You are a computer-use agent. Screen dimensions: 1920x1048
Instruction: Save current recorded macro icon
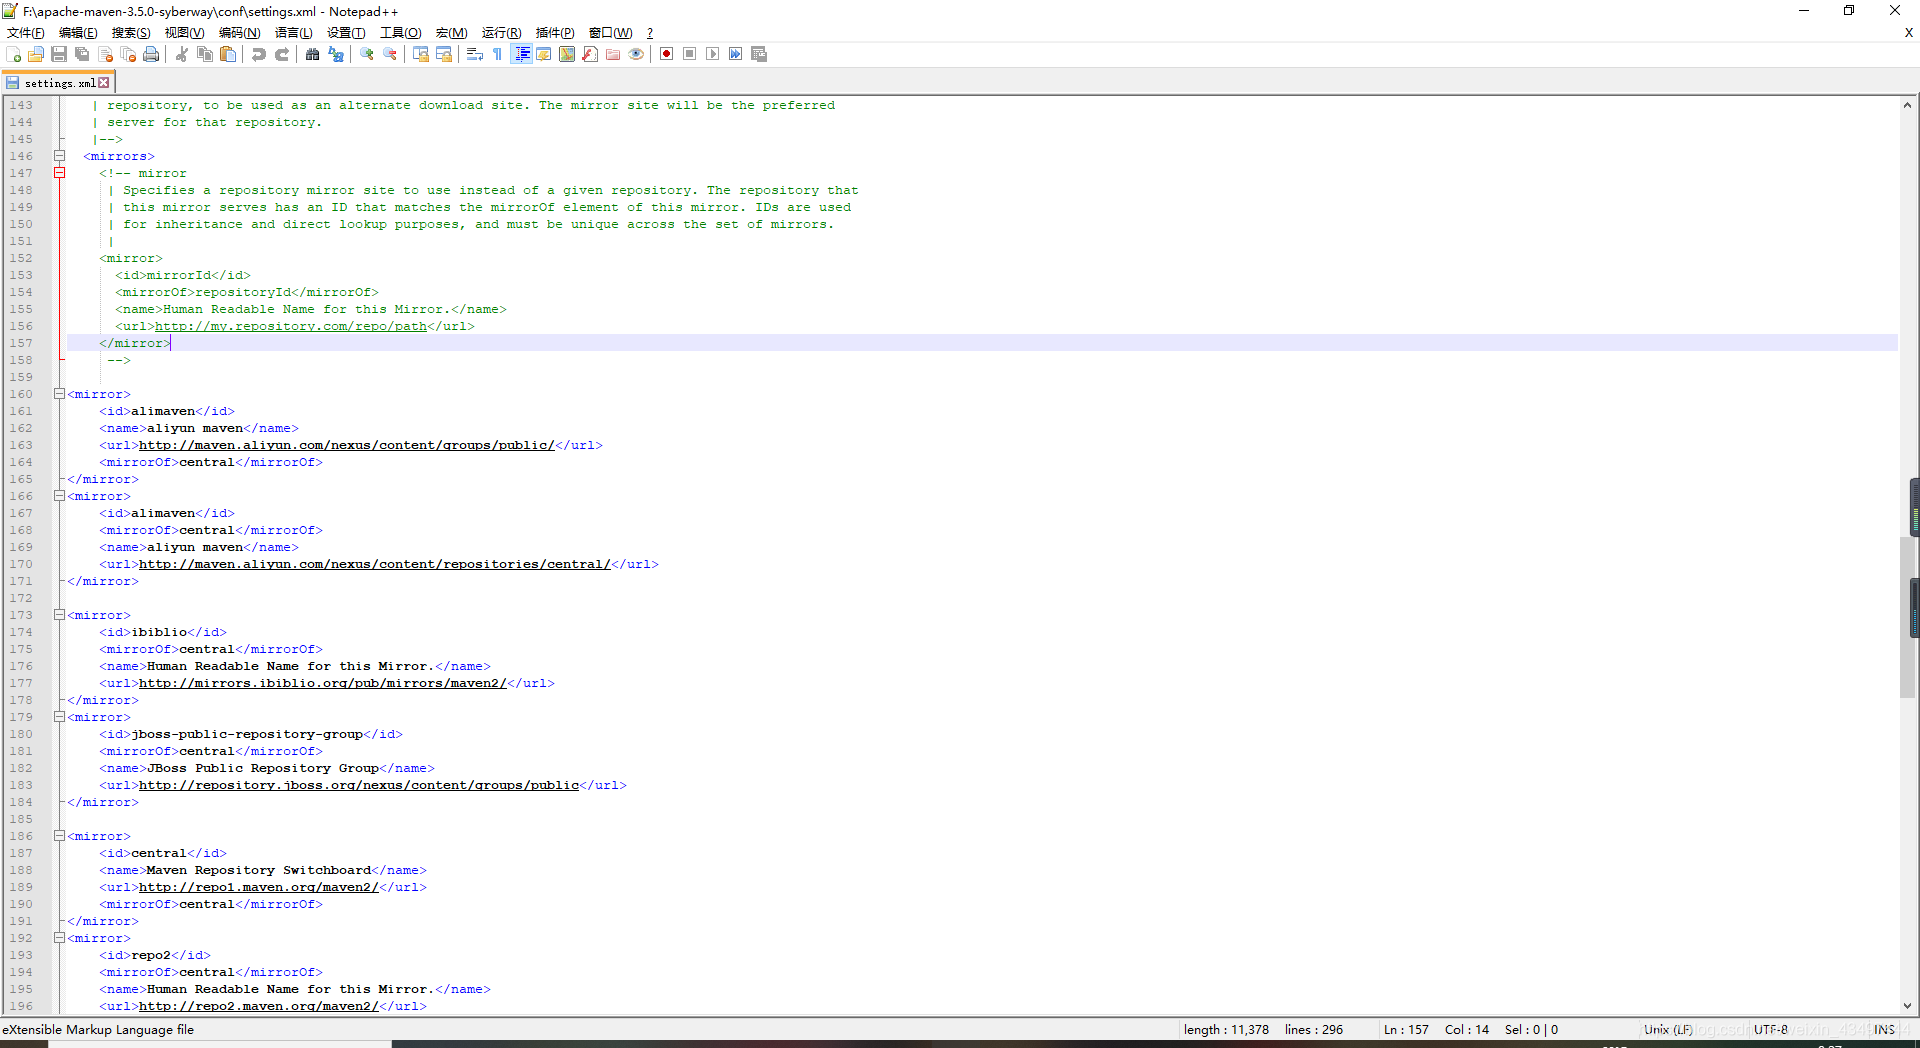[x=759, y=54]
